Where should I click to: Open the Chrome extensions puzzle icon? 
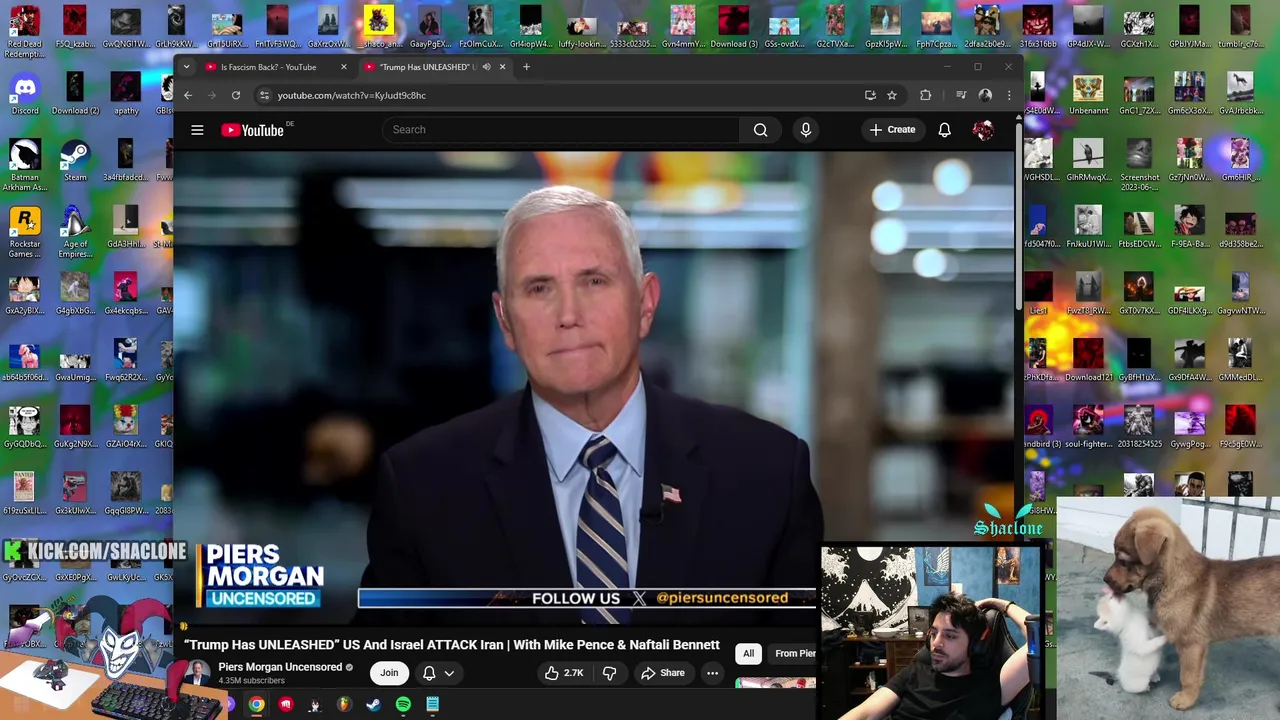[925, 95]
